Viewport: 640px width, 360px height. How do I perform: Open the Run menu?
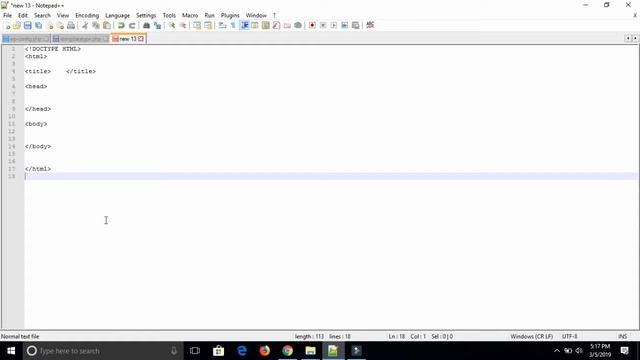(209, 16)
